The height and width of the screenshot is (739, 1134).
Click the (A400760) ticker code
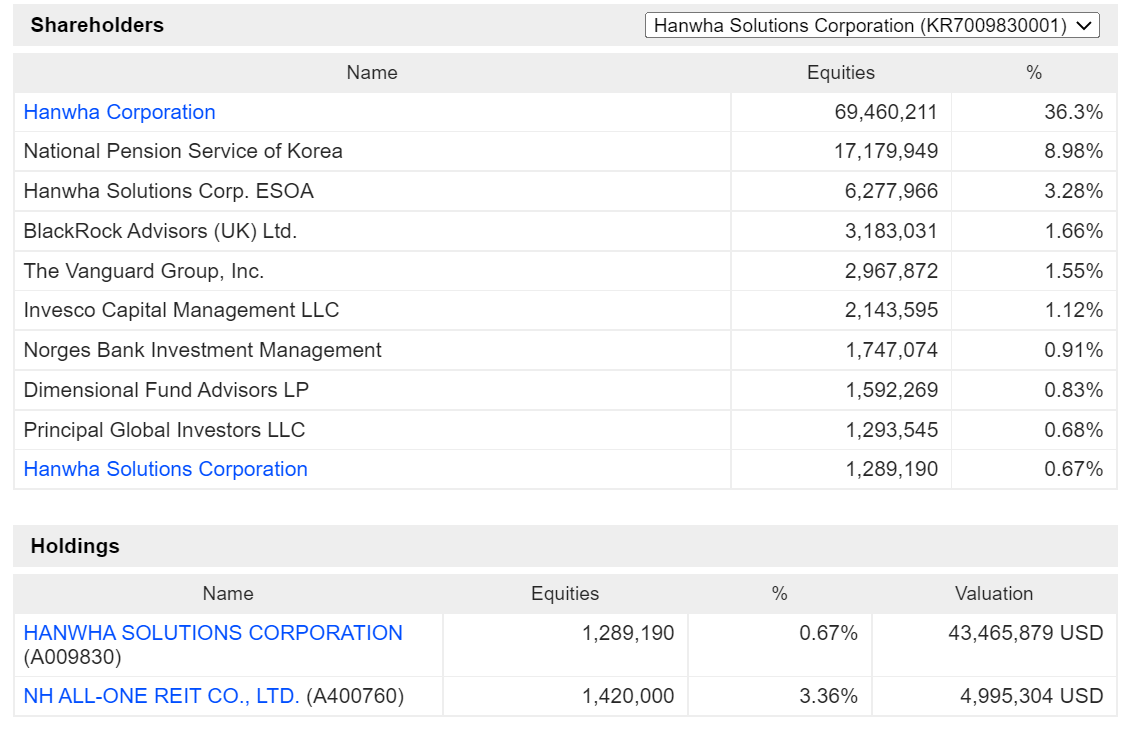tap(355, 696)
